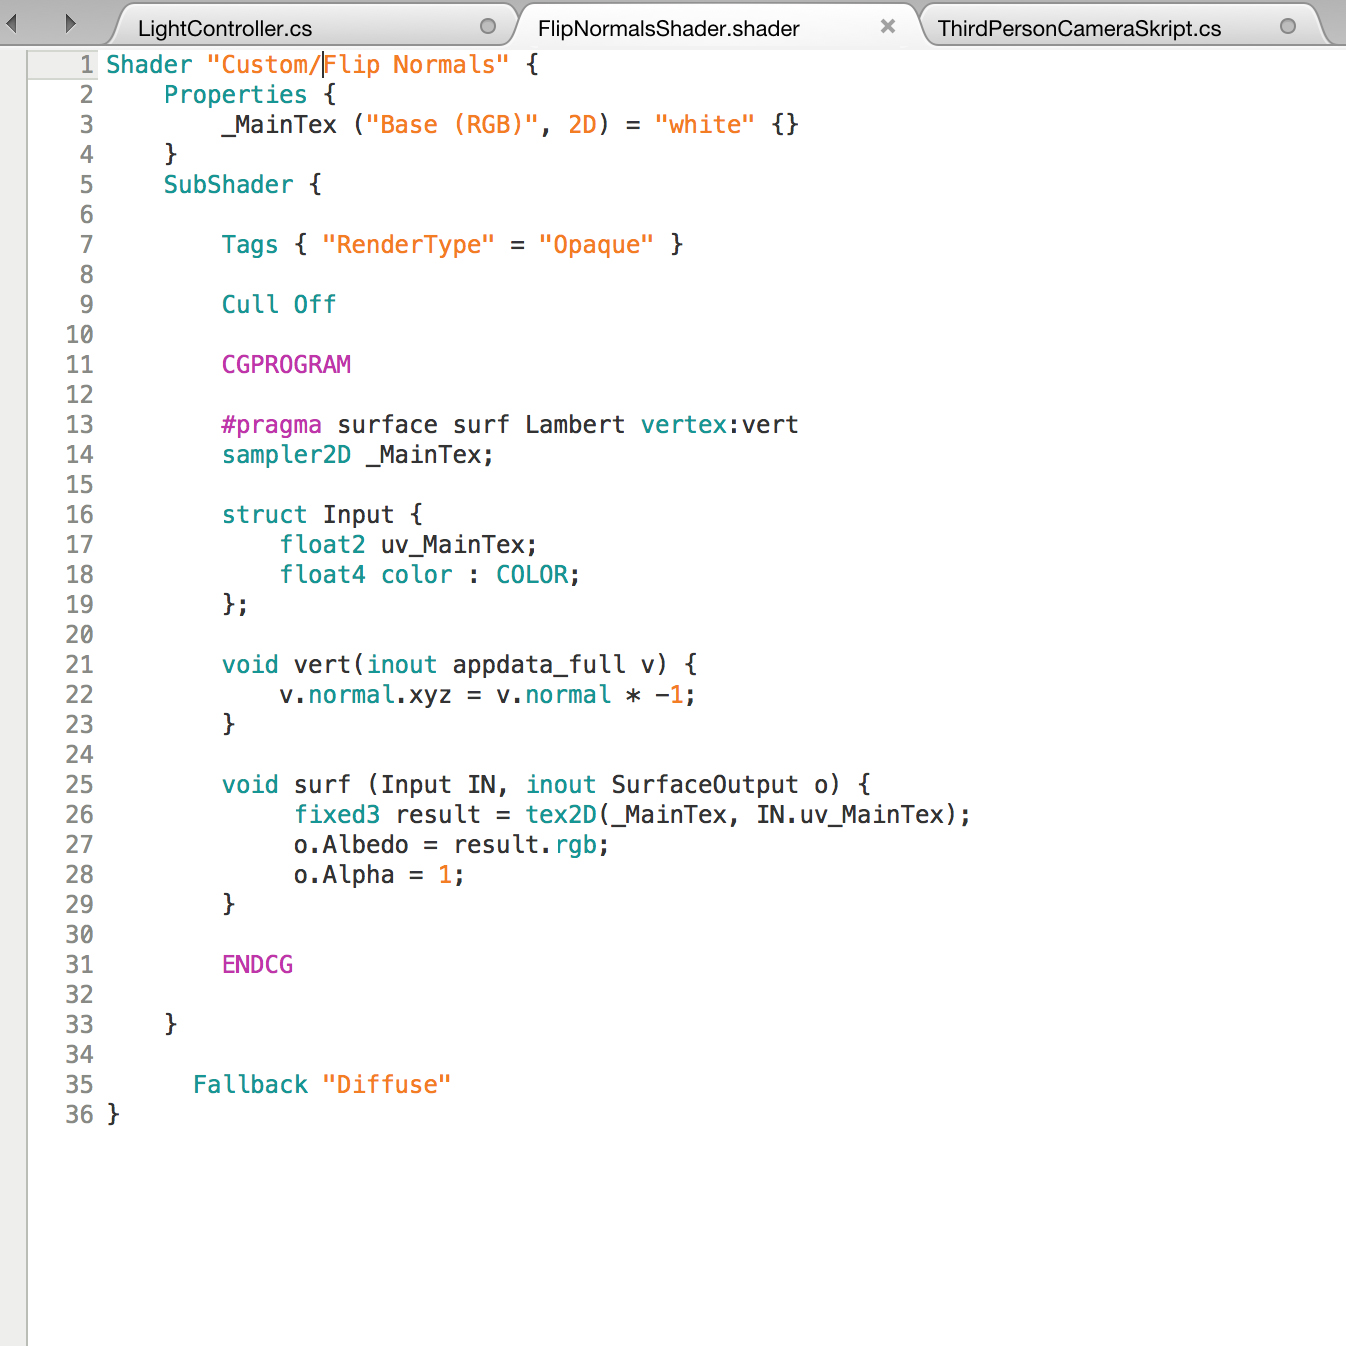Click the "Cull Off" statement
1346x1346 pixels.
click(x=278, y=305)
